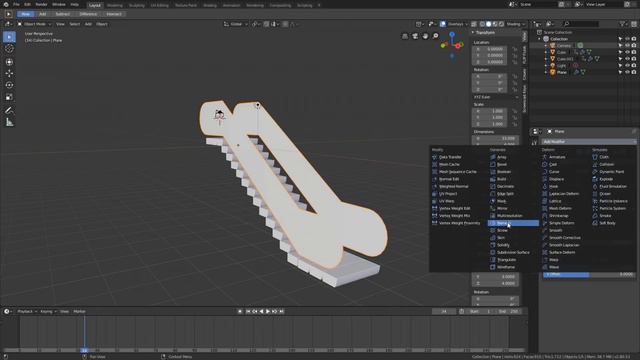Expand the Plane item in outliner
The height and width of the screenshot is (360, 640).
coord(546,72)
